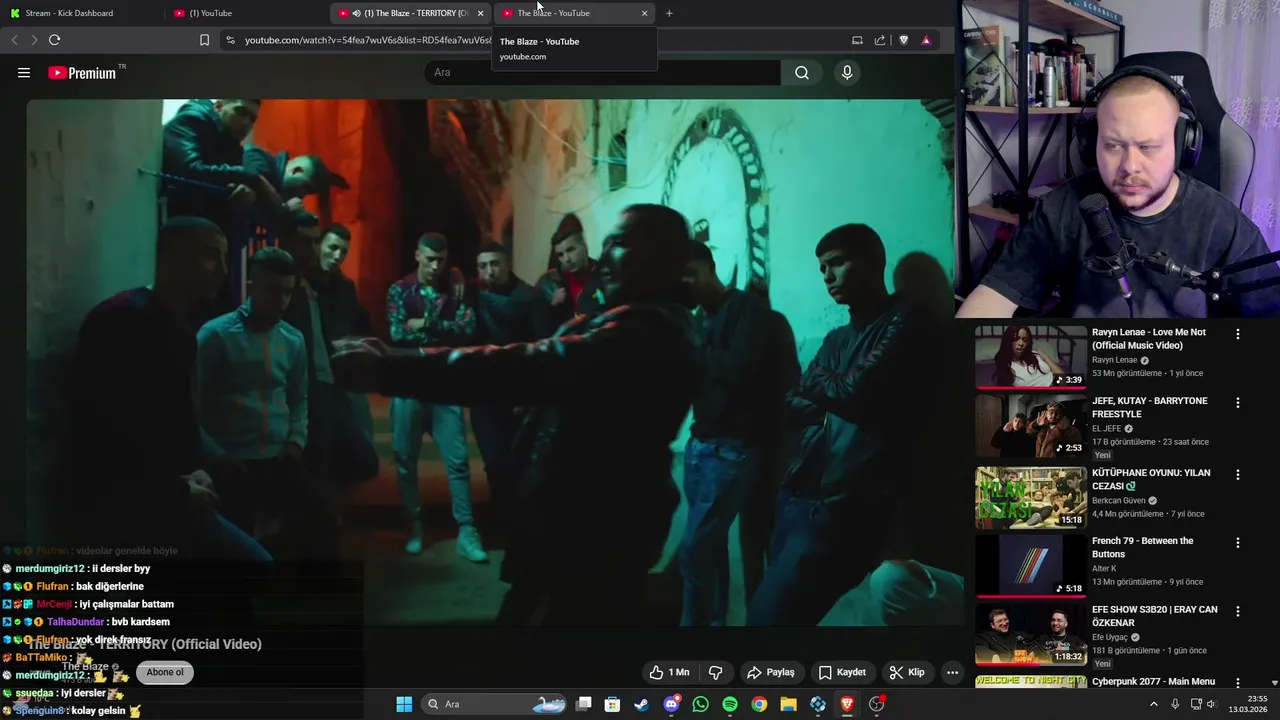Like the video (1 Mn)
The height and width of the screenshot is (720, 1280).
(x=669, y=673)
